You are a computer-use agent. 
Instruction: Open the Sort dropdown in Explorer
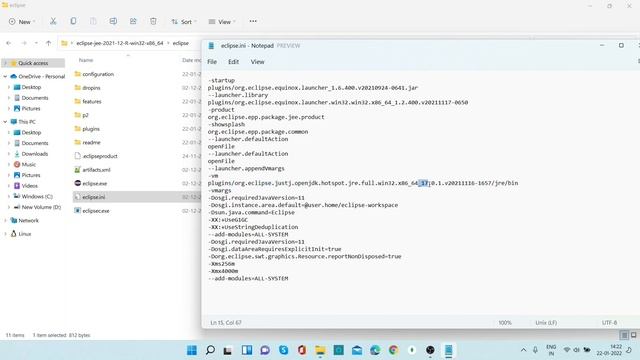coord(184,22)
